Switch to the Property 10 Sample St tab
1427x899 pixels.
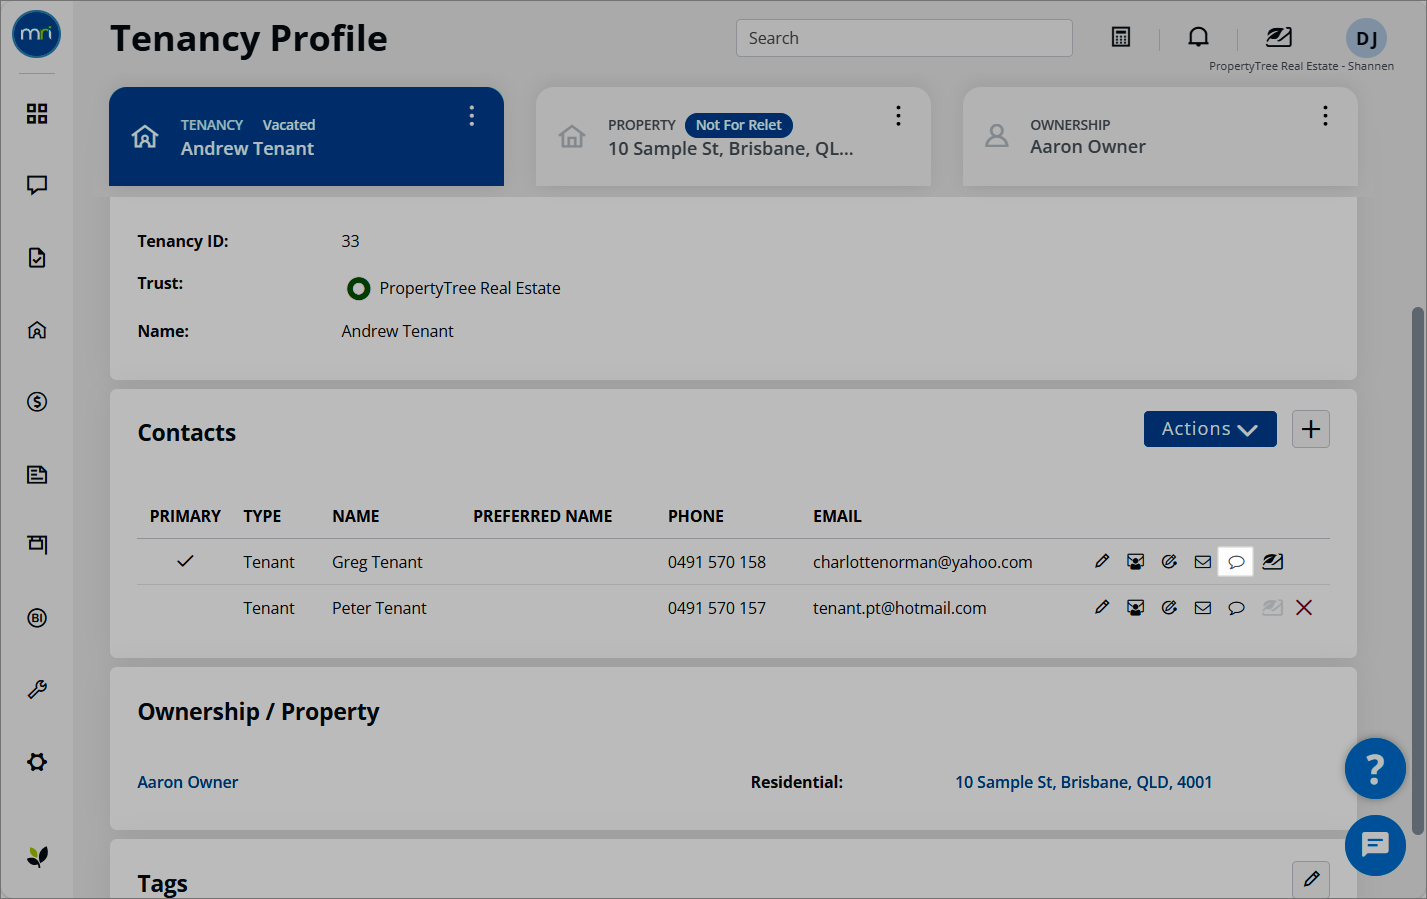[733, 136]
